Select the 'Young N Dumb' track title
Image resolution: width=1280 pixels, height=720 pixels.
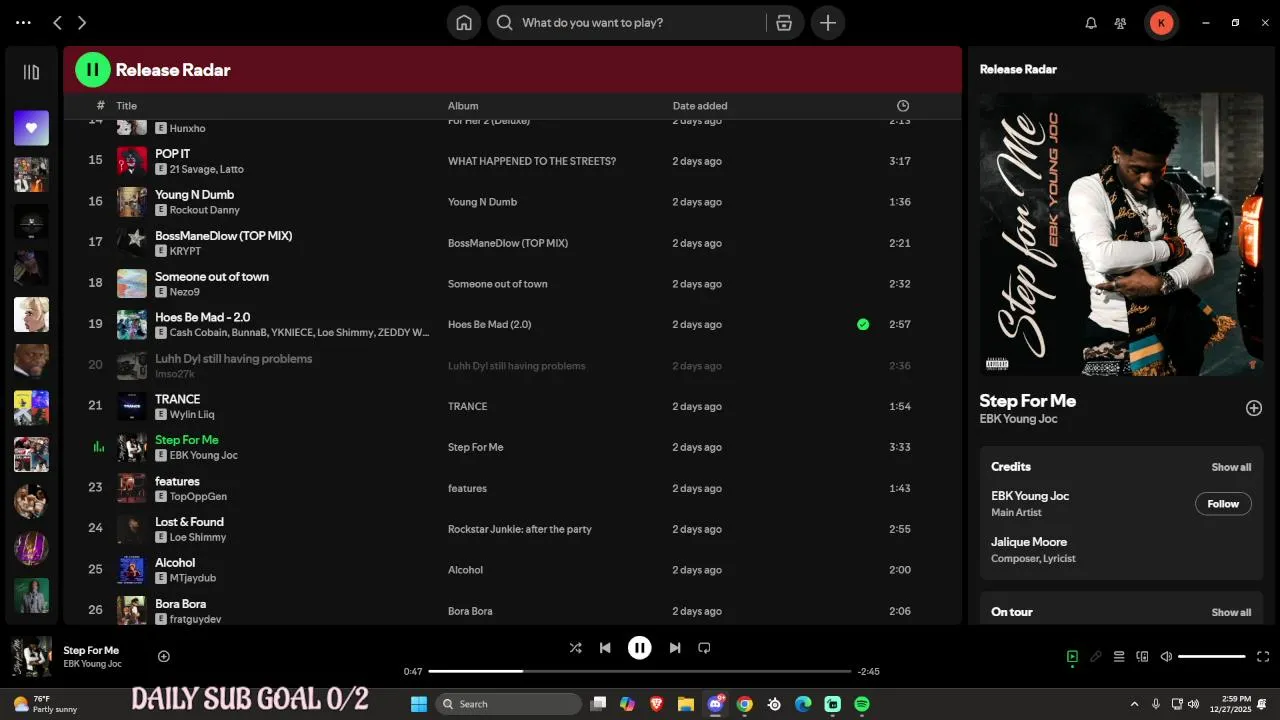coord(194,195)
